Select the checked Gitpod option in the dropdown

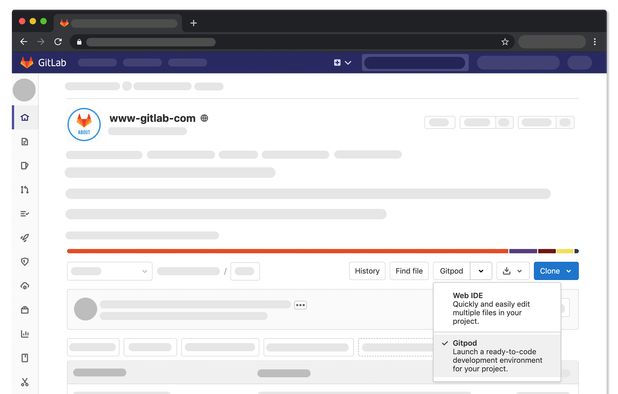(497, 356)
